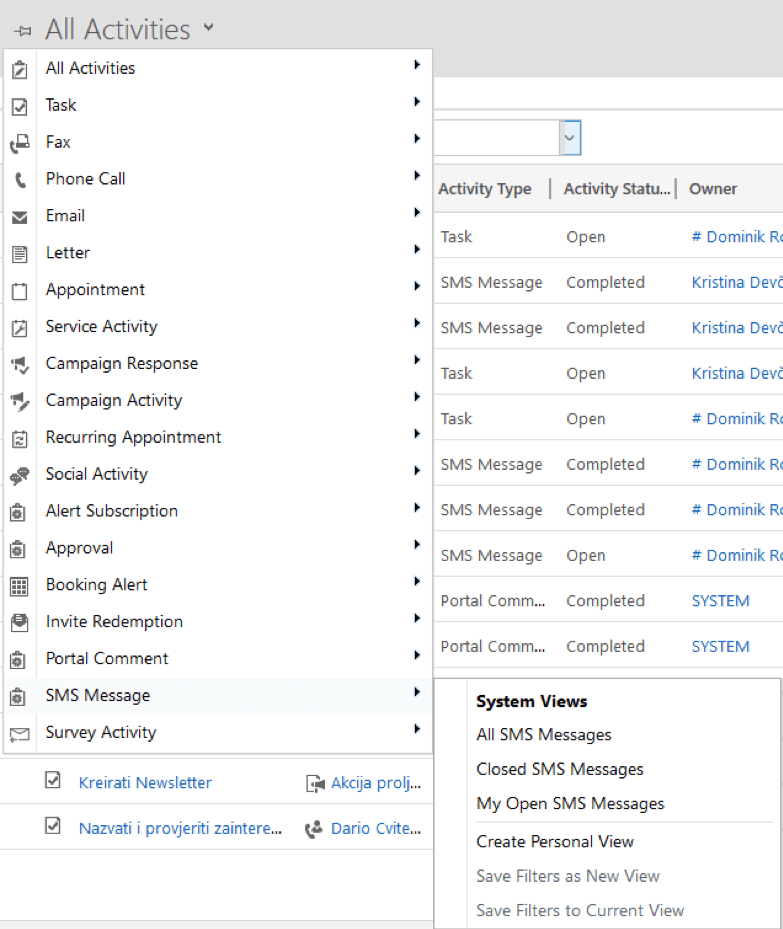This screenshot has height=929, width=783.
Task: Click the Social Activity chat icon
Action: [19, 476]
